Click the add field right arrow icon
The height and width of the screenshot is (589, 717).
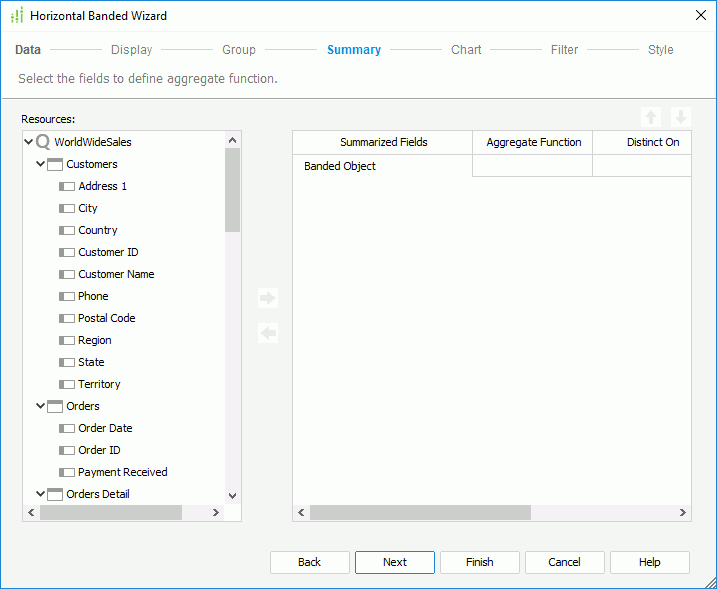[268, 298]
